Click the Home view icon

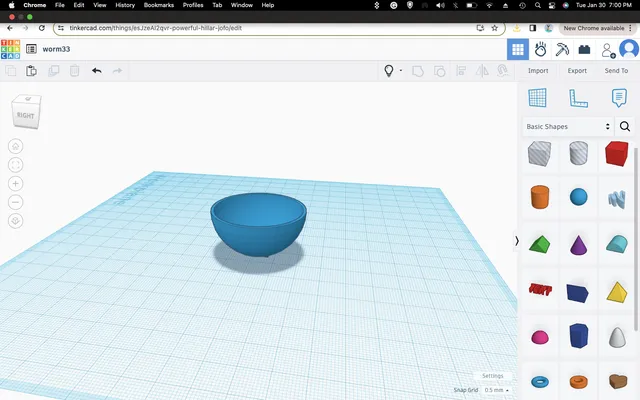pos(16,146)
